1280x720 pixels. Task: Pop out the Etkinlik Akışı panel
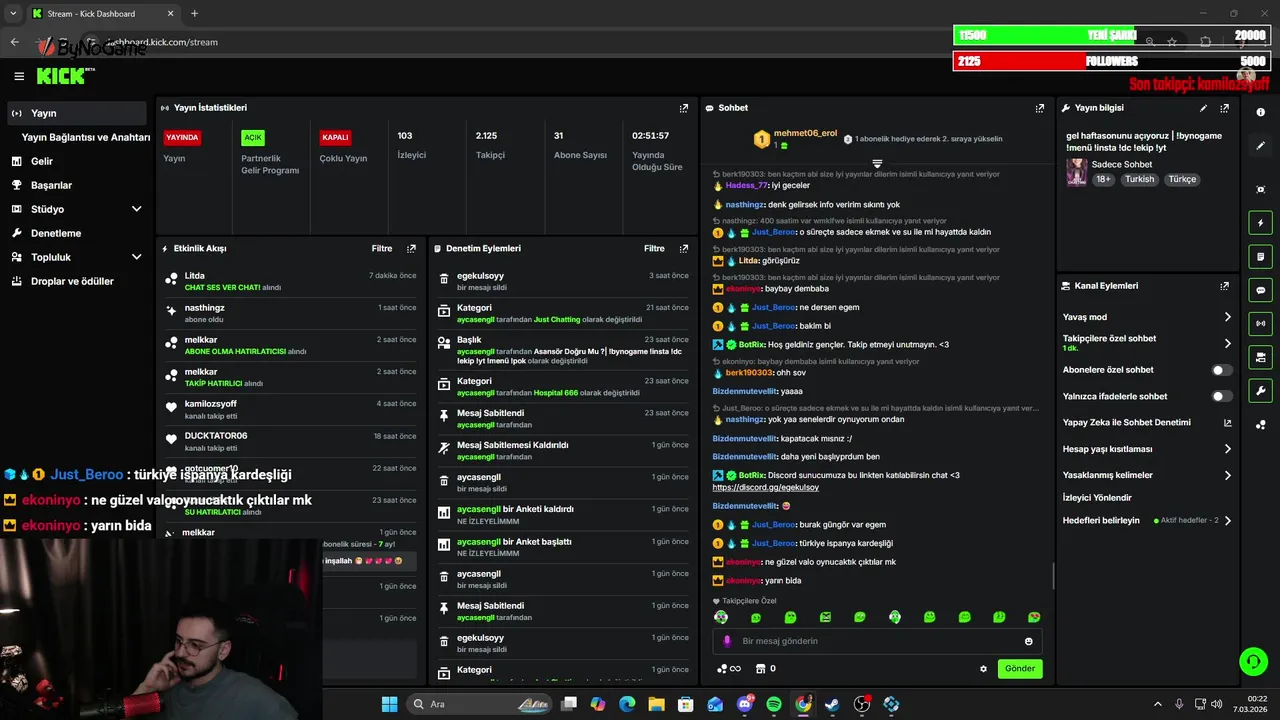click(x=411, y=248)
